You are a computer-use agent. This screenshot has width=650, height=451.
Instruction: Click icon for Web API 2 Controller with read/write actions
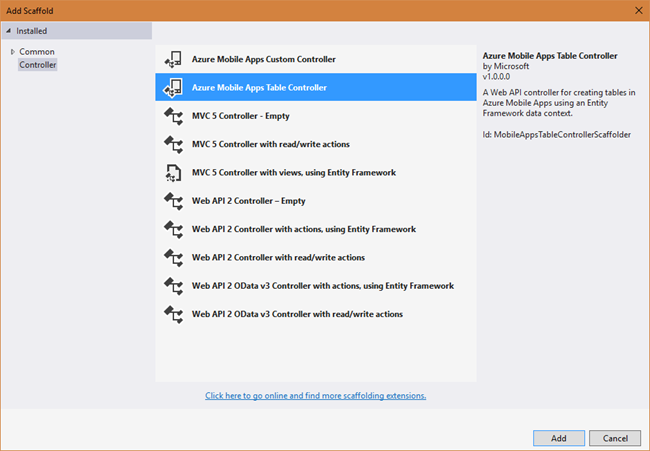coord(173,257)
